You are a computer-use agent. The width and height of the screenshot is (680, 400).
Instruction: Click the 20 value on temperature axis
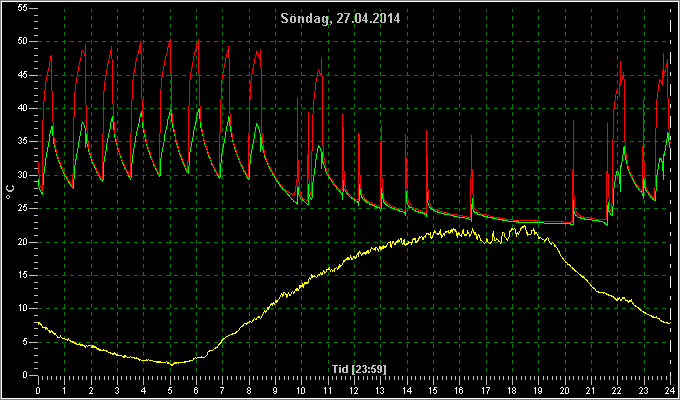(23, 242)
